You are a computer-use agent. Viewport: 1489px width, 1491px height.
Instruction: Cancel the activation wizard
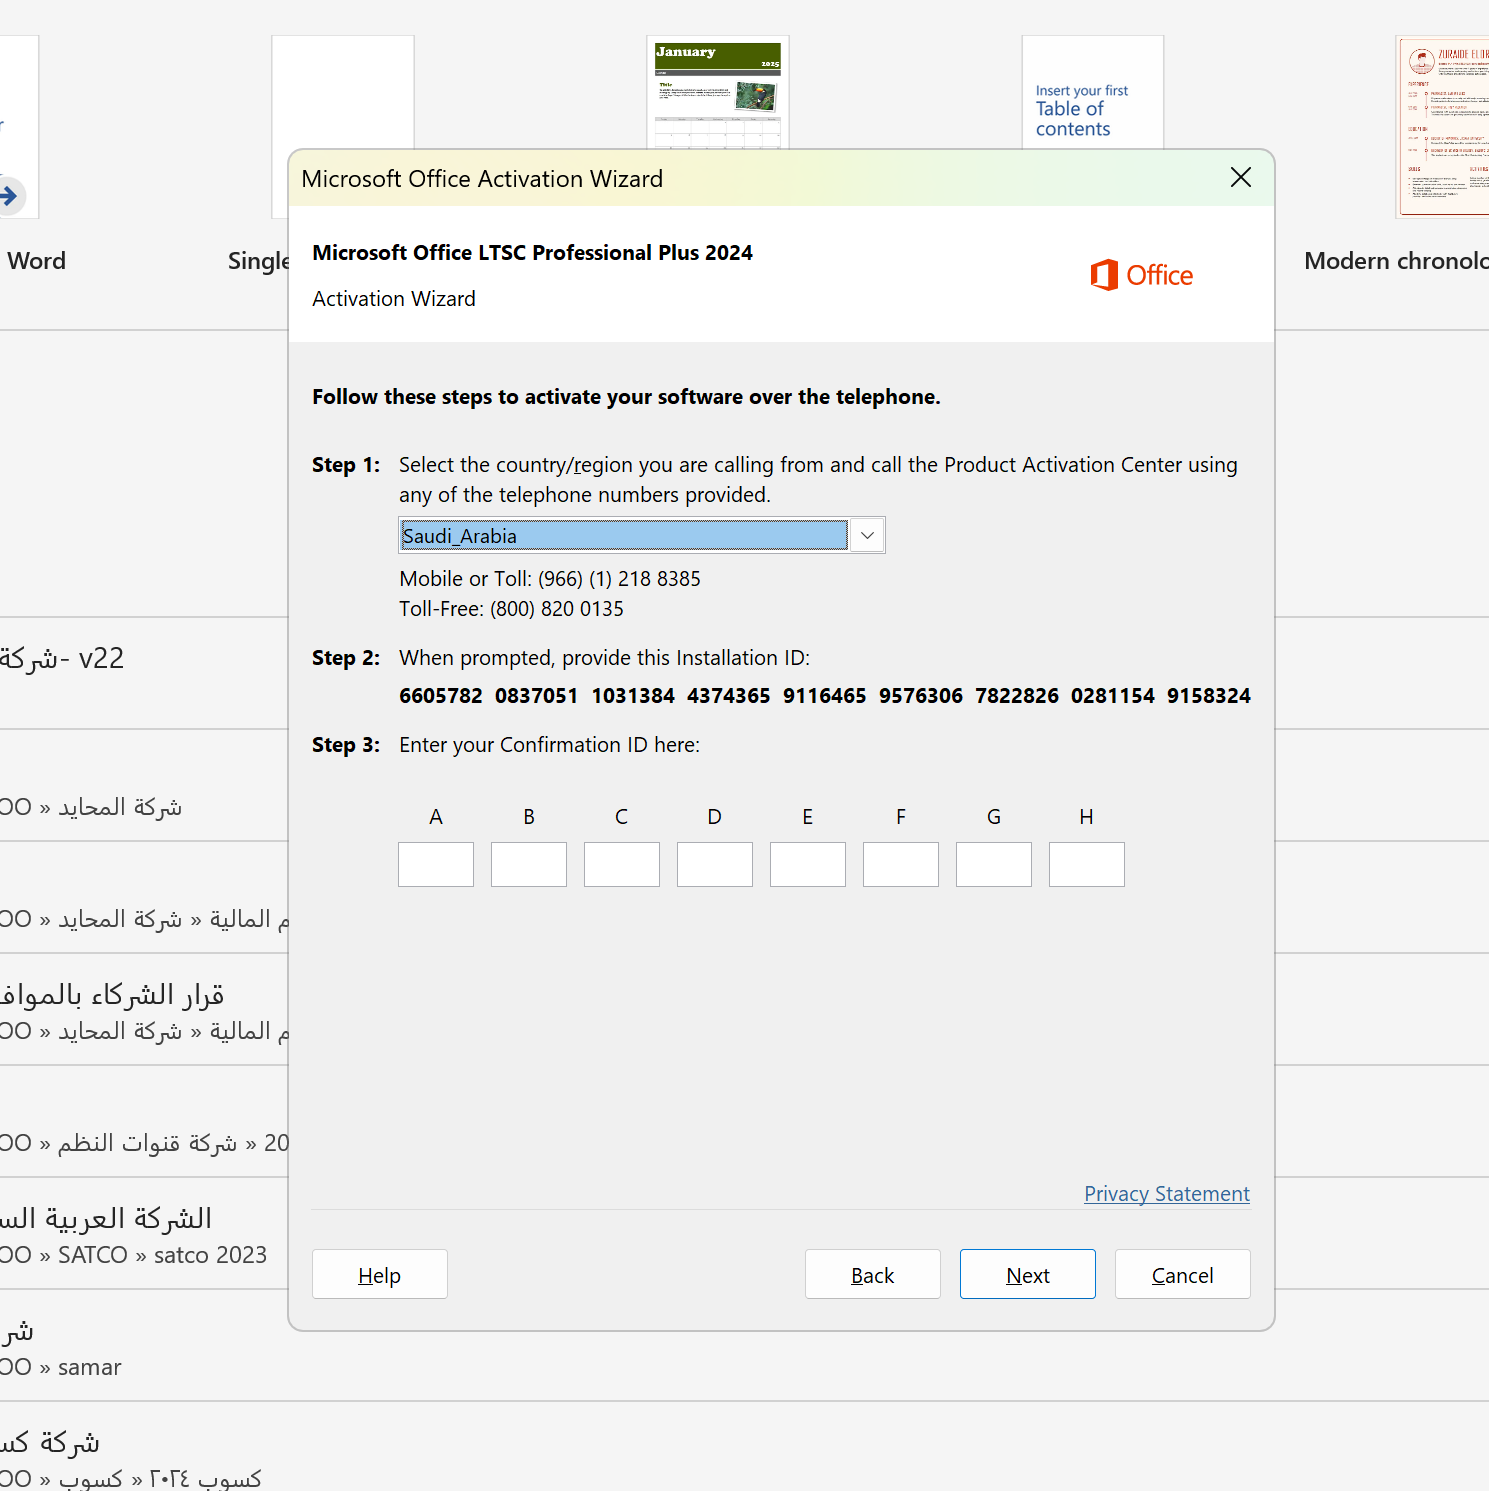point(1183,1274)
